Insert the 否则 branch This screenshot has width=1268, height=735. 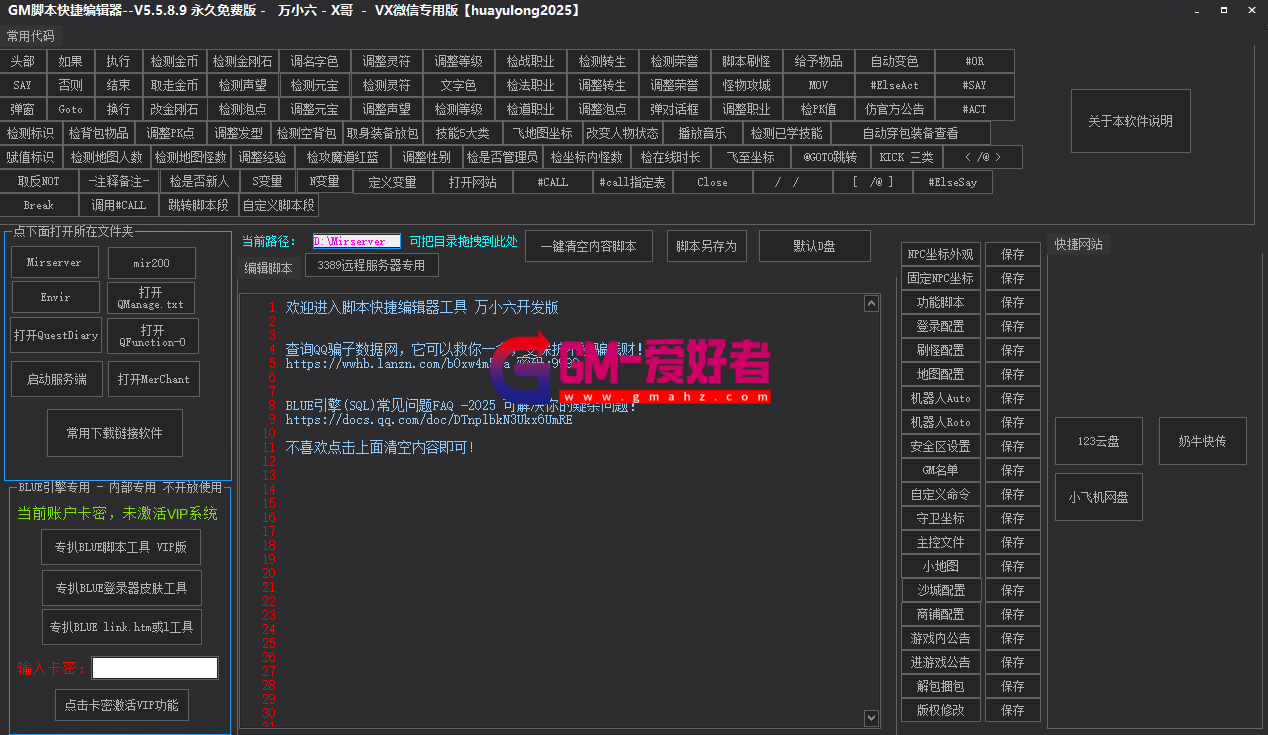coord(70,85)
